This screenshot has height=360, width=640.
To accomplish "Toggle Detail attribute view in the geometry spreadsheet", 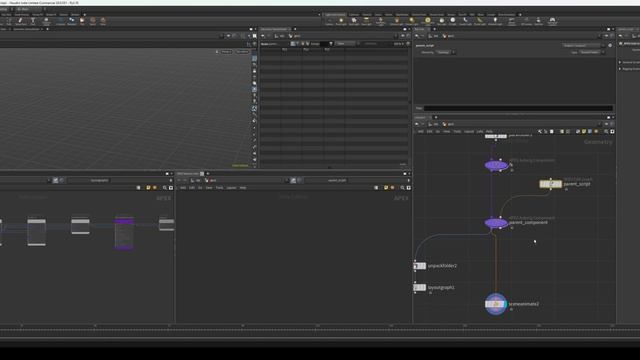I will click(x=307, y=44).
